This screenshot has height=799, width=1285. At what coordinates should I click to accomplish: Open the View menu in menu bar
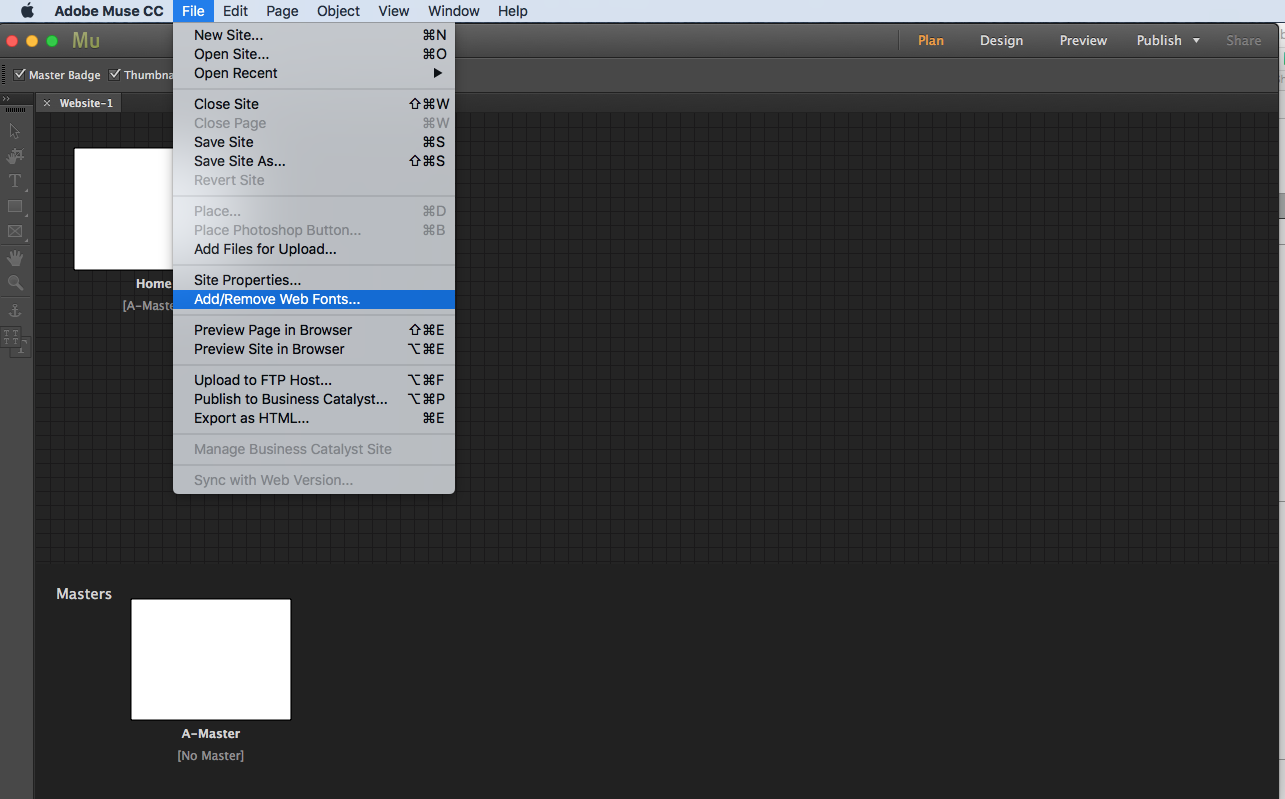click(394, 11)
